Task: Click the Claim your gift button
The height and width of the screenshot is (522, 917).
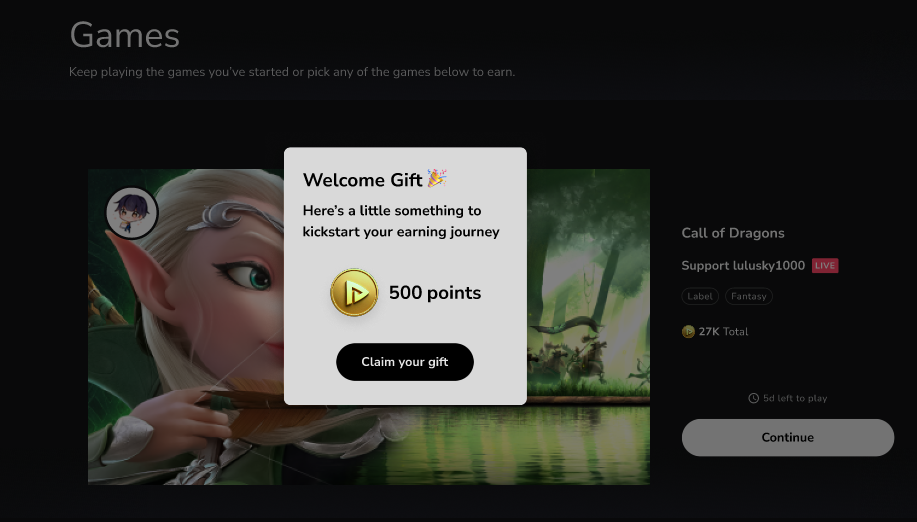Action: pos(405,362)
